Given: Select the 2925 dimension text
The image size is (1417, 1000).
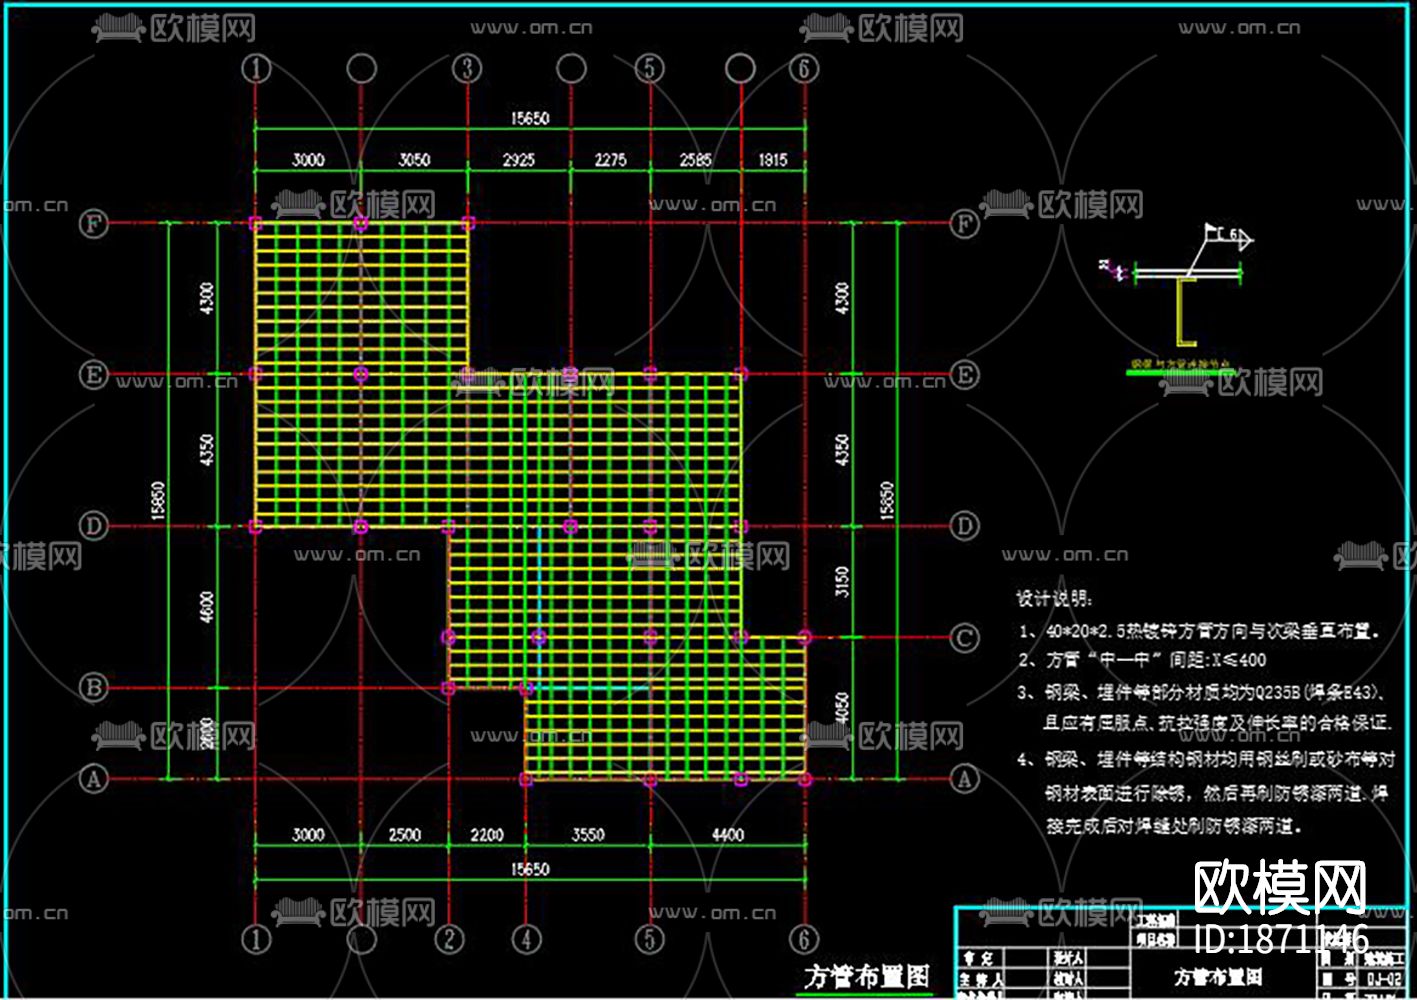Looking at the screenshot, I should (518, 160).
